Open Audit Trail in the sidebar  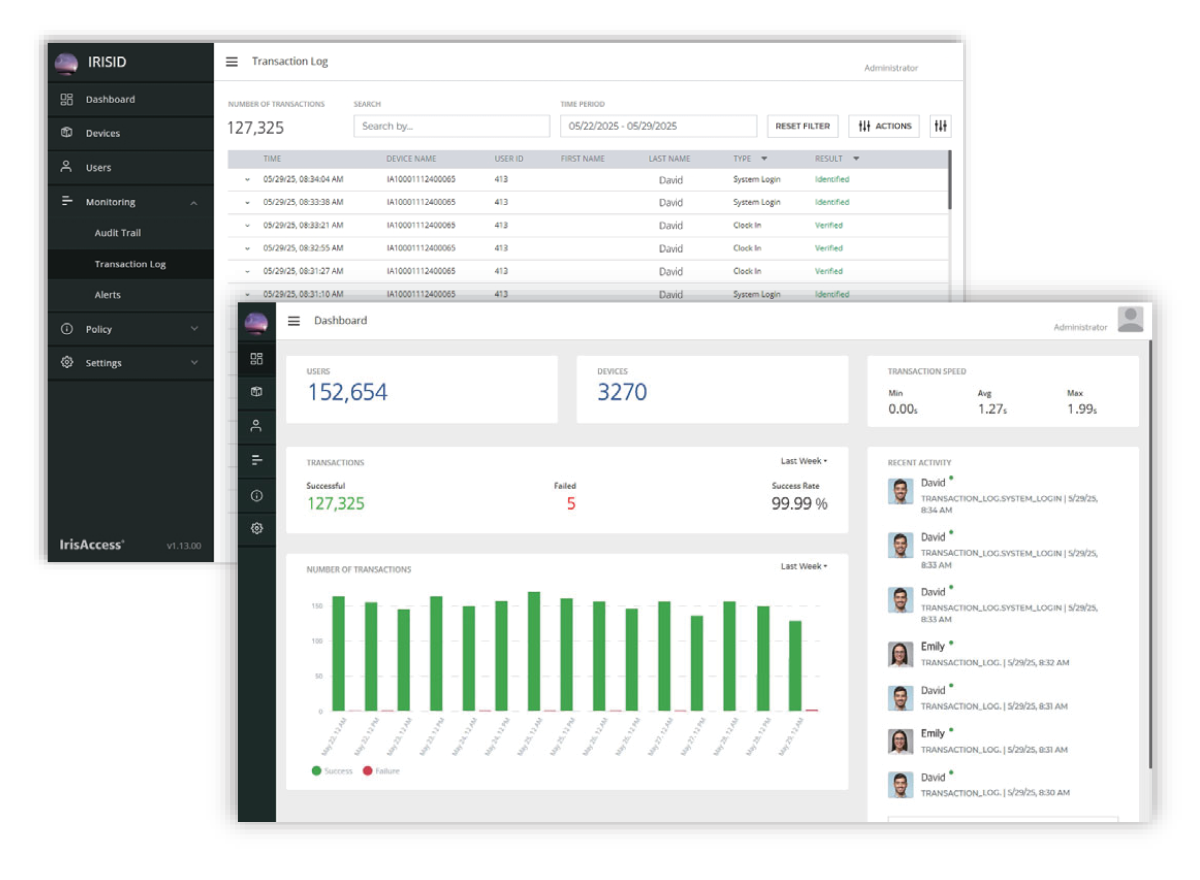(118, 233)
